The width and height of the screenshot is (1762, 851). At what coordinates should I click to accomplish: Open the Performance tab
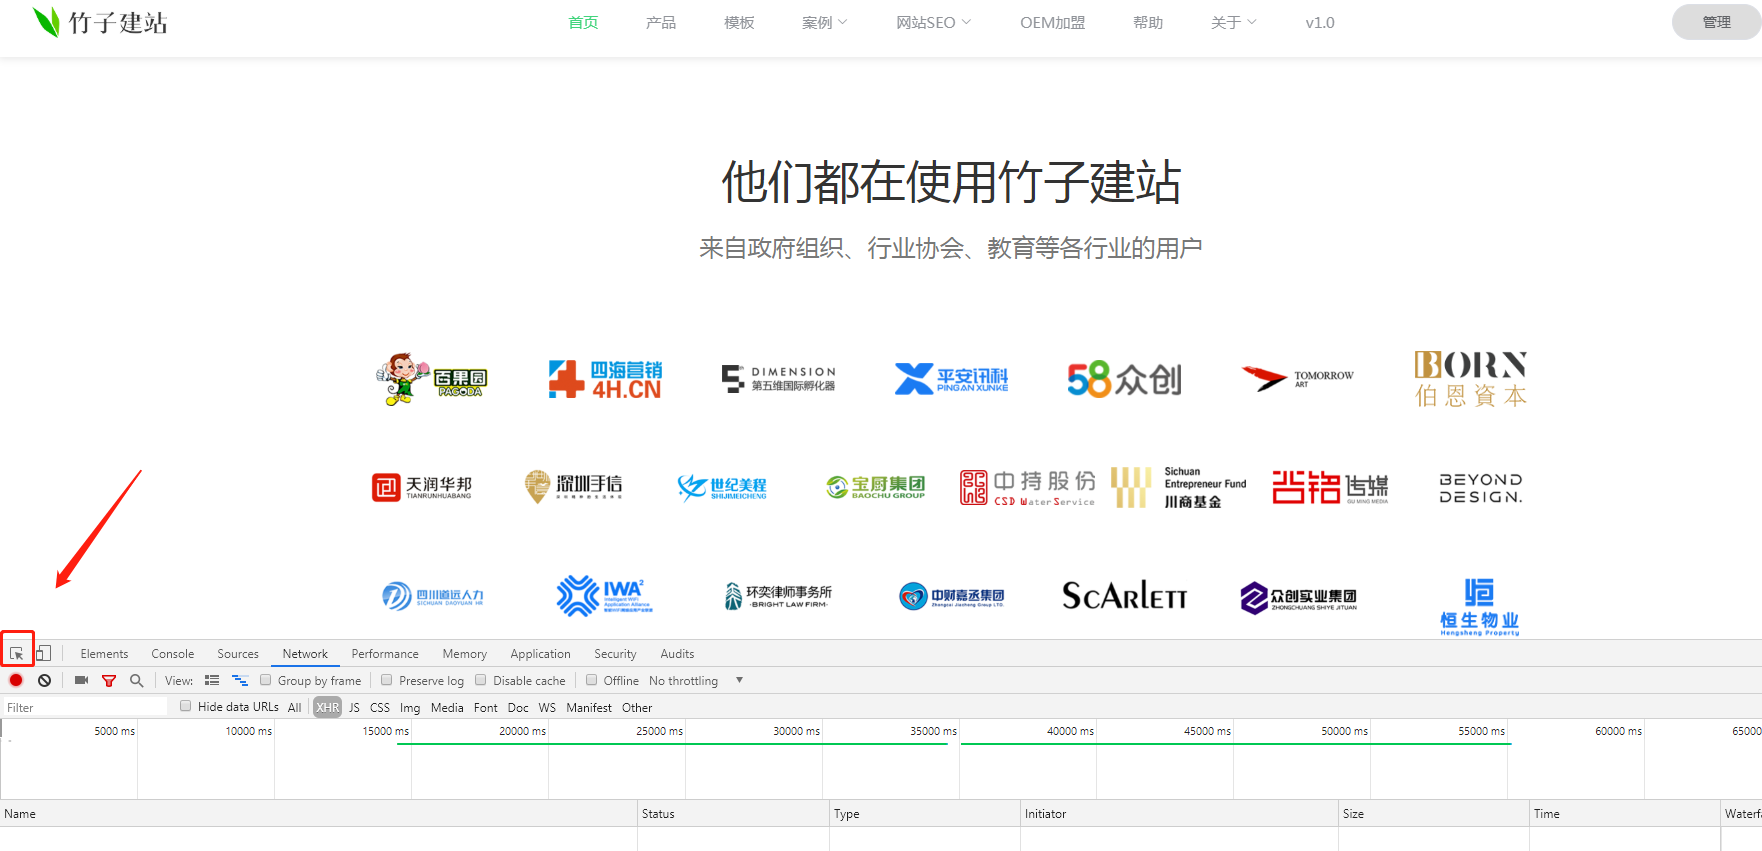(x=385, y=654)
